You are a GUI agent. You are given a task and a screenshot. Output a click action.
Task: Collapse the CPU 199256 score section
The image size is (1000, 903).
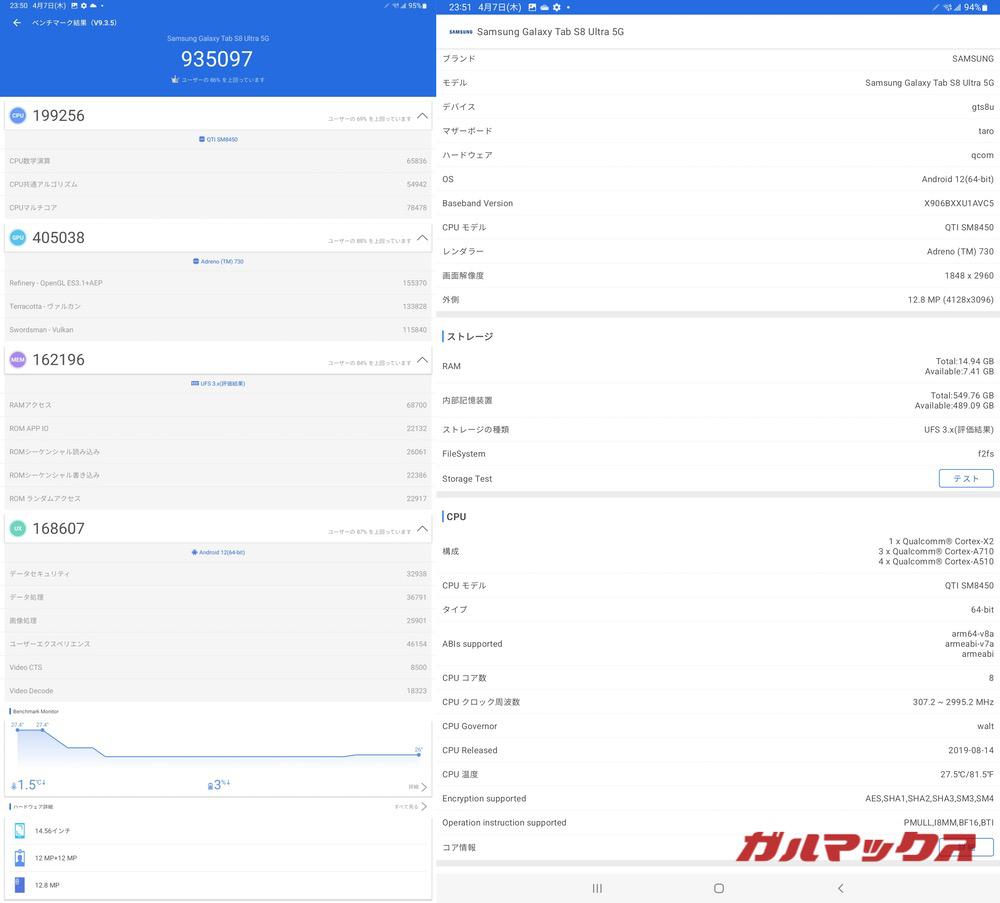pyautogui.click(x=424, y=115)
